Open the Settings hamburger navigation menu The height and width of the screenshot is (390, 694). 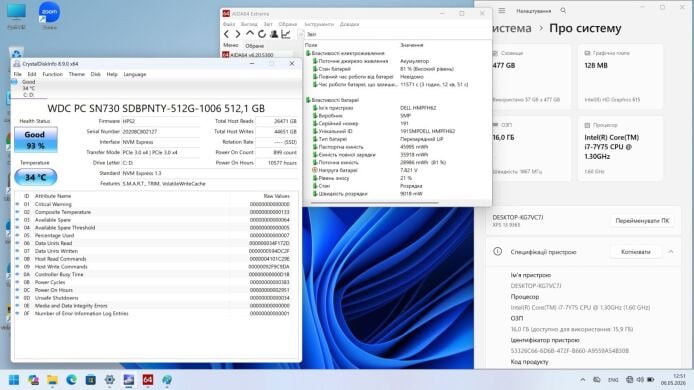(x=502, y=10)
